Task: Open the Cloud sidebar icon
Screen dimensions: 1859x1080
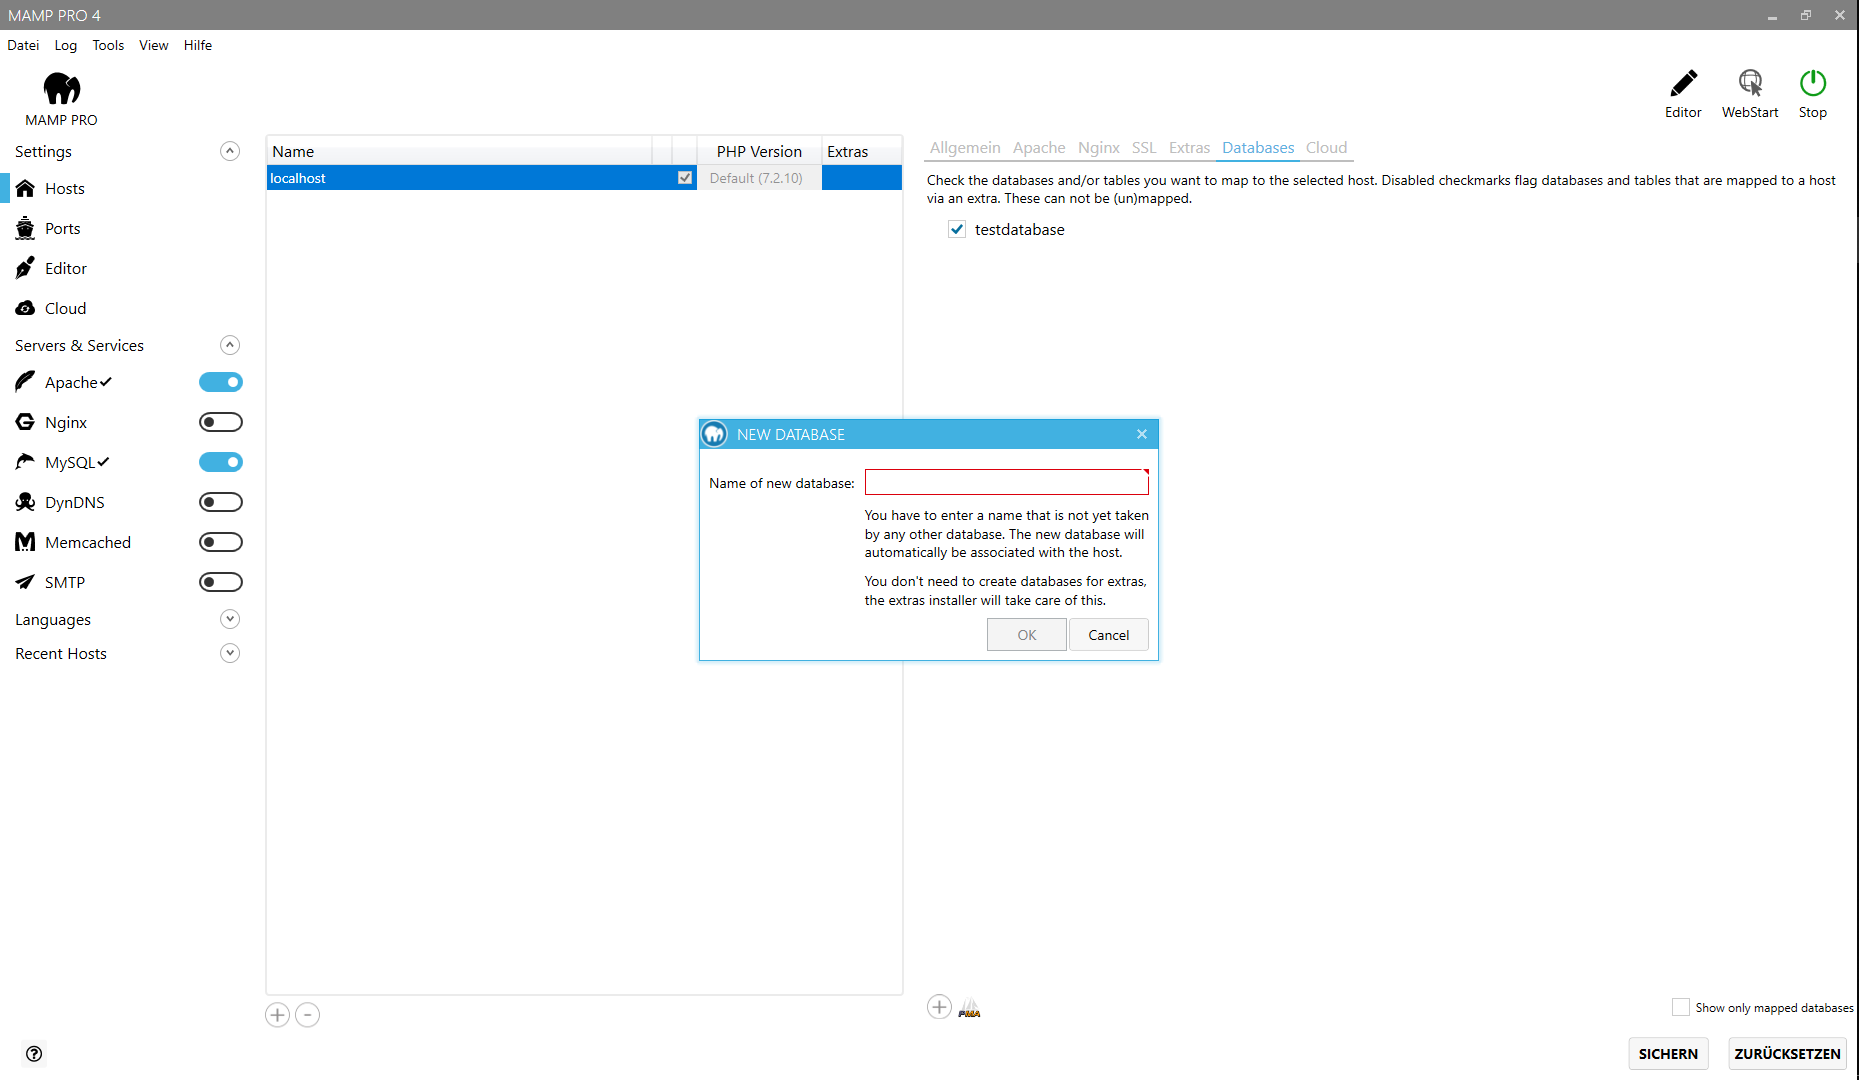Action: [x=25, y=308]
